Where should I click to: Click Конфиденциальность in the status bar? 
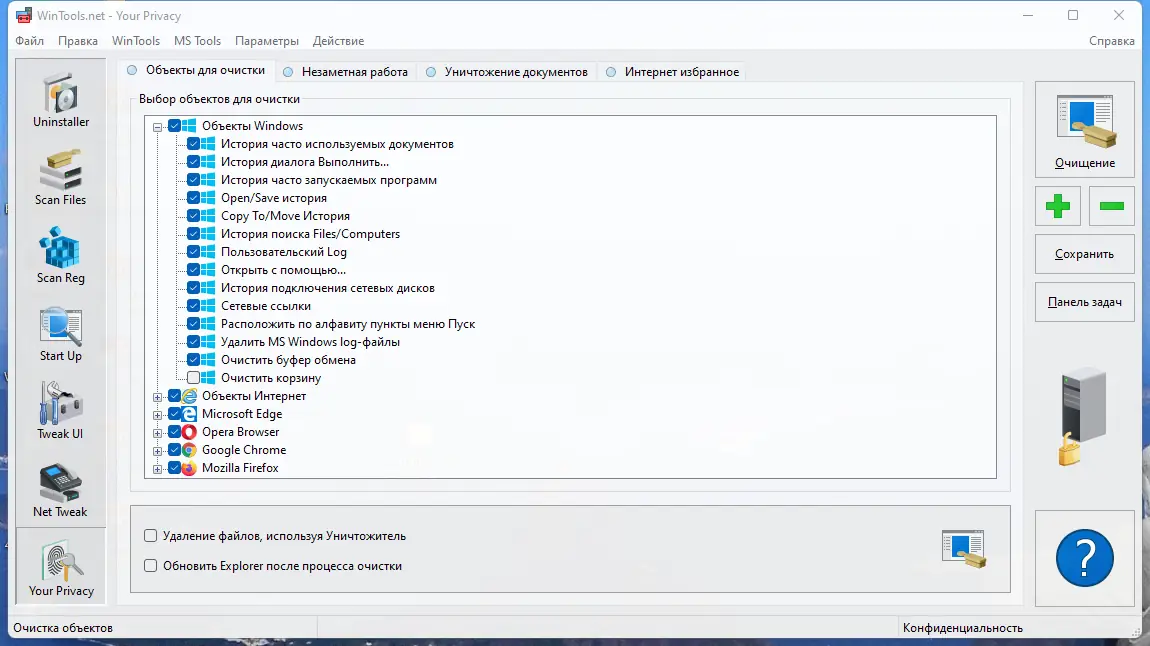(x=962, y=628)
